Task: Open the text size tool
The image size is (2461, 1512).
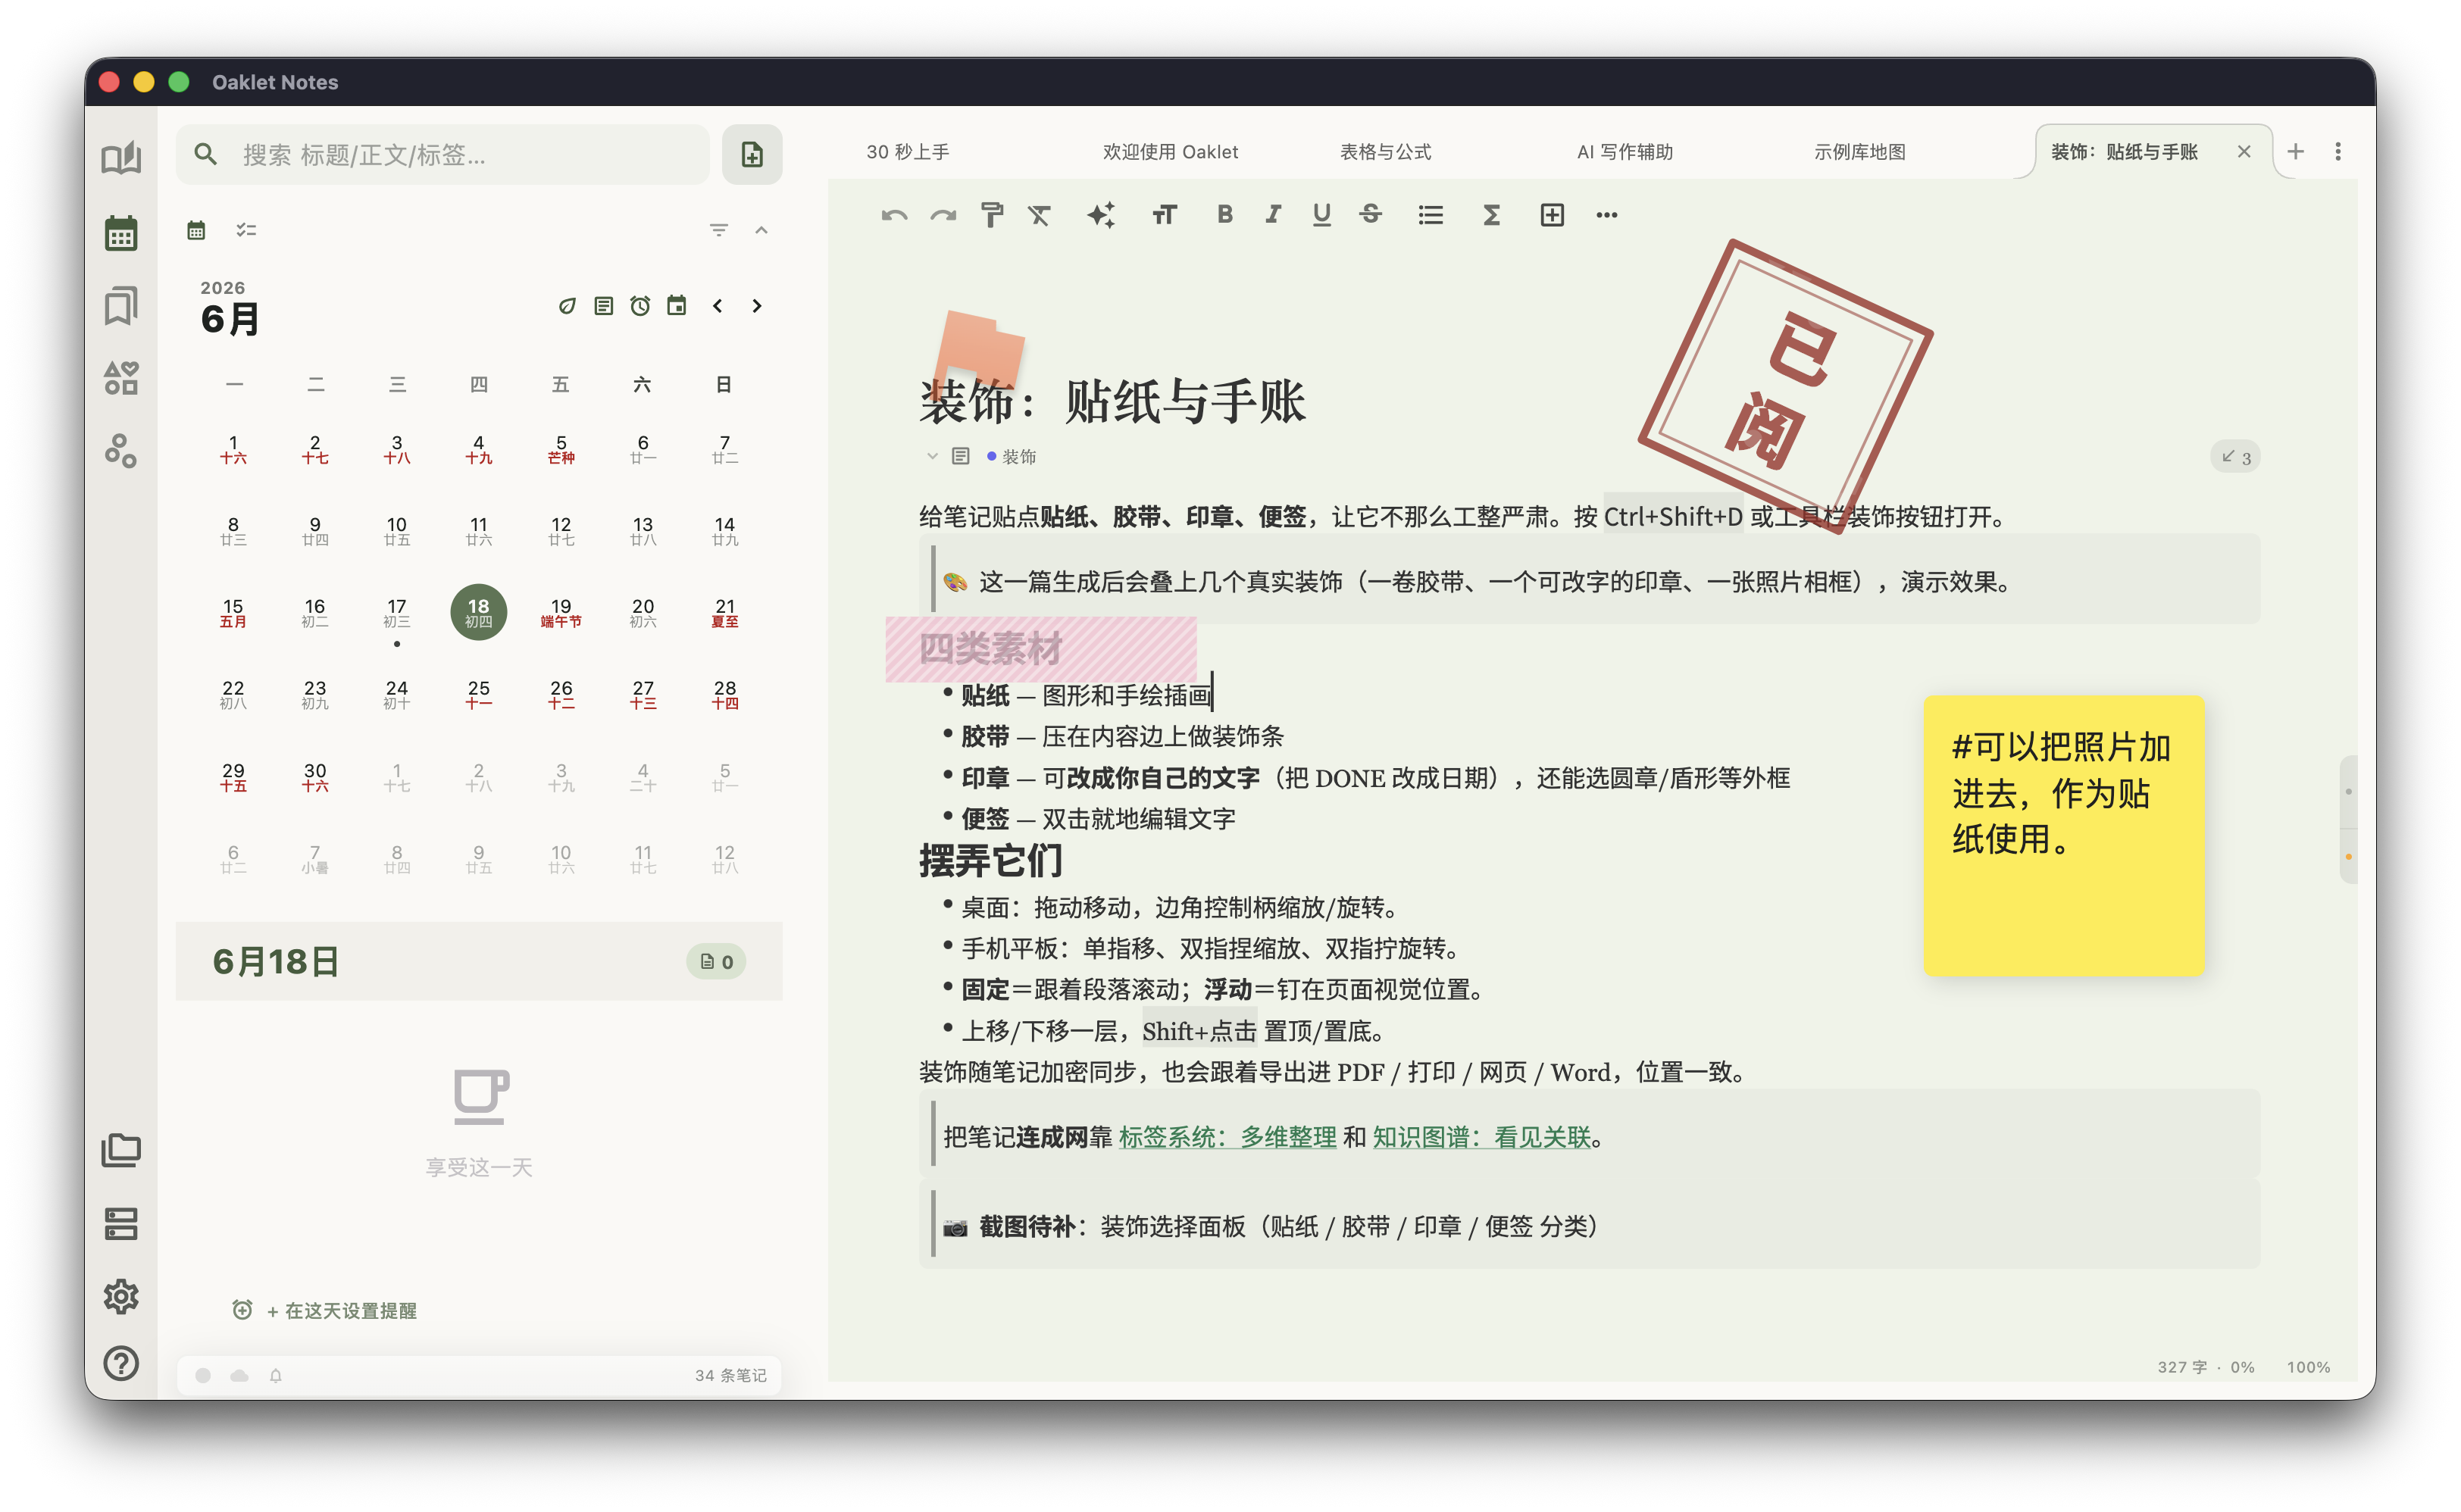Action: pyautogui.click(x=1164, y=215)
